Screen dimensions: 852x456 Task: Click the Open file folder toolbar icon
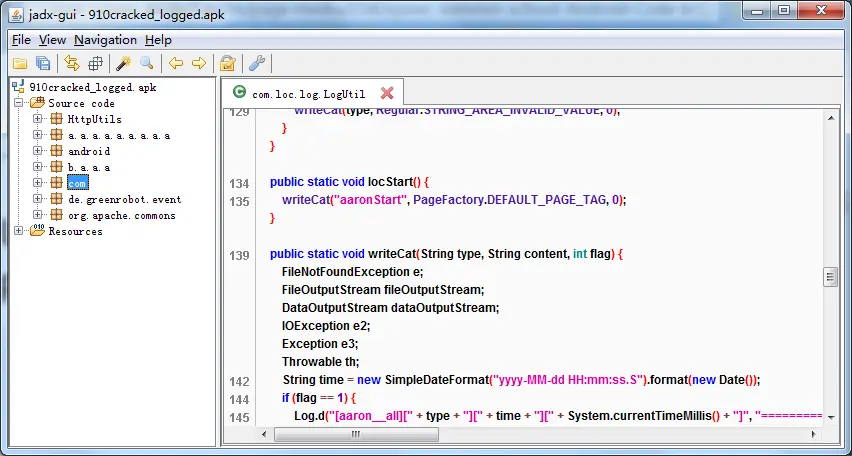click(20, 64)
